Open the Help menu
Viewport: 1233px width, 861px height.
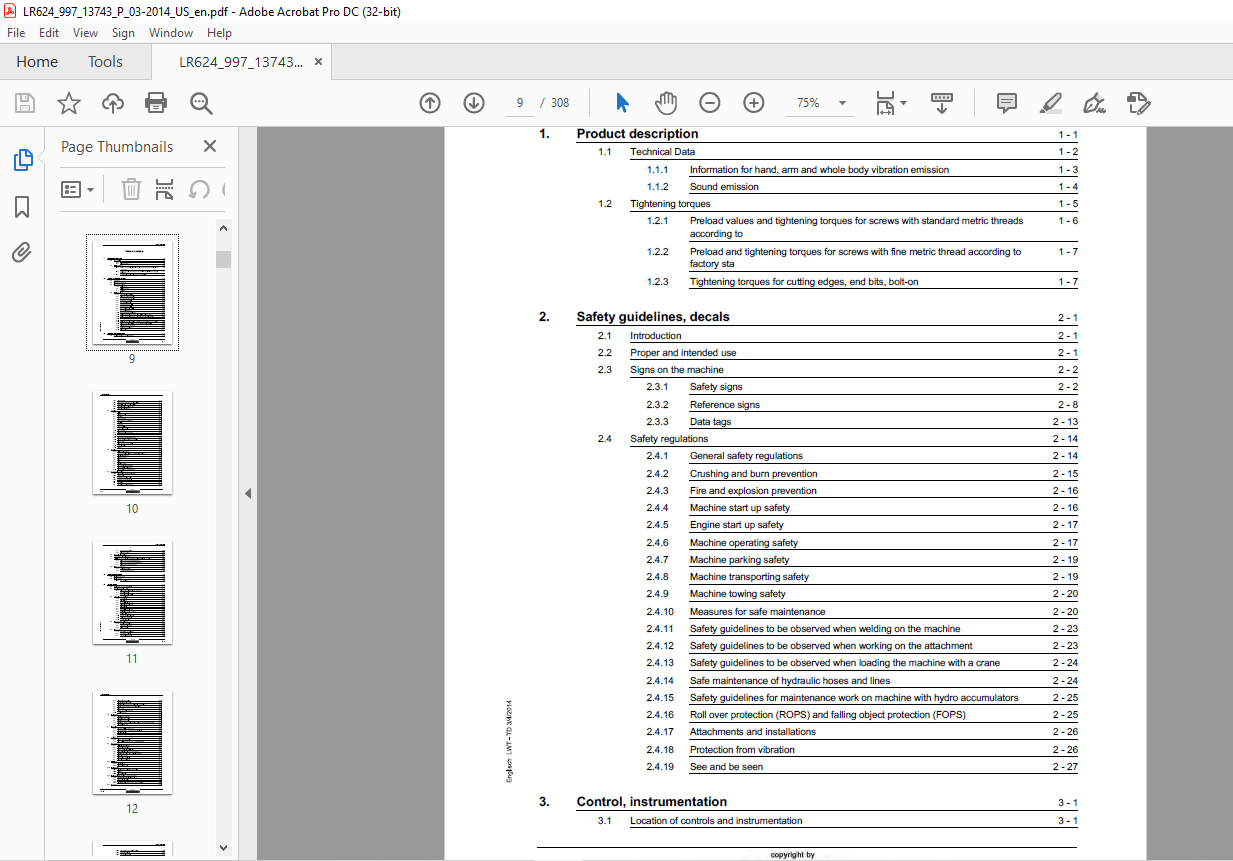pyautogui.click(x=219, y=33)
